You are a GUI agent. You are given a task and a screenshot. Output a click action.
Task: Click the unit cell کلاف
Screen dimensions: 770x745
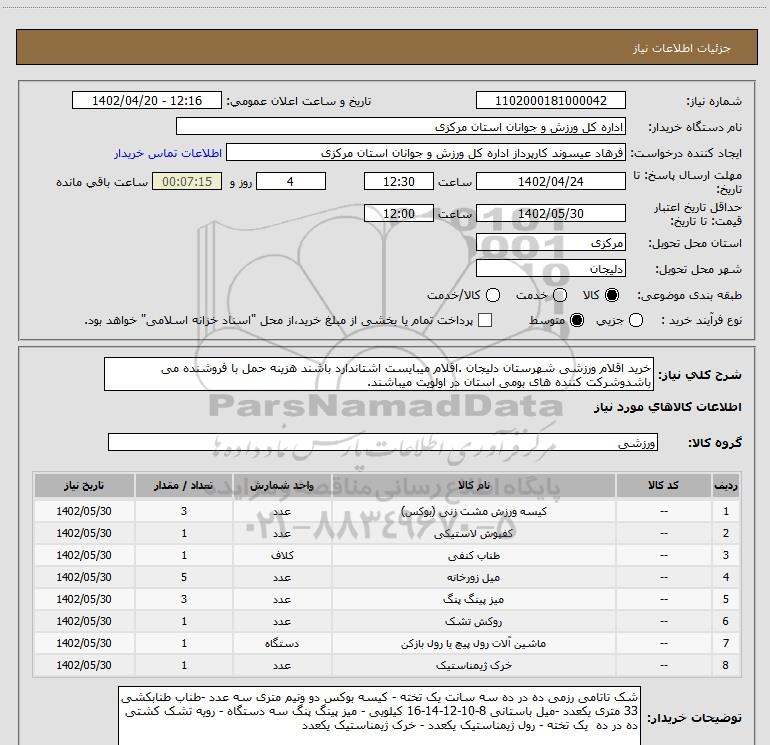pyautogui.click(x=282, y=555)
